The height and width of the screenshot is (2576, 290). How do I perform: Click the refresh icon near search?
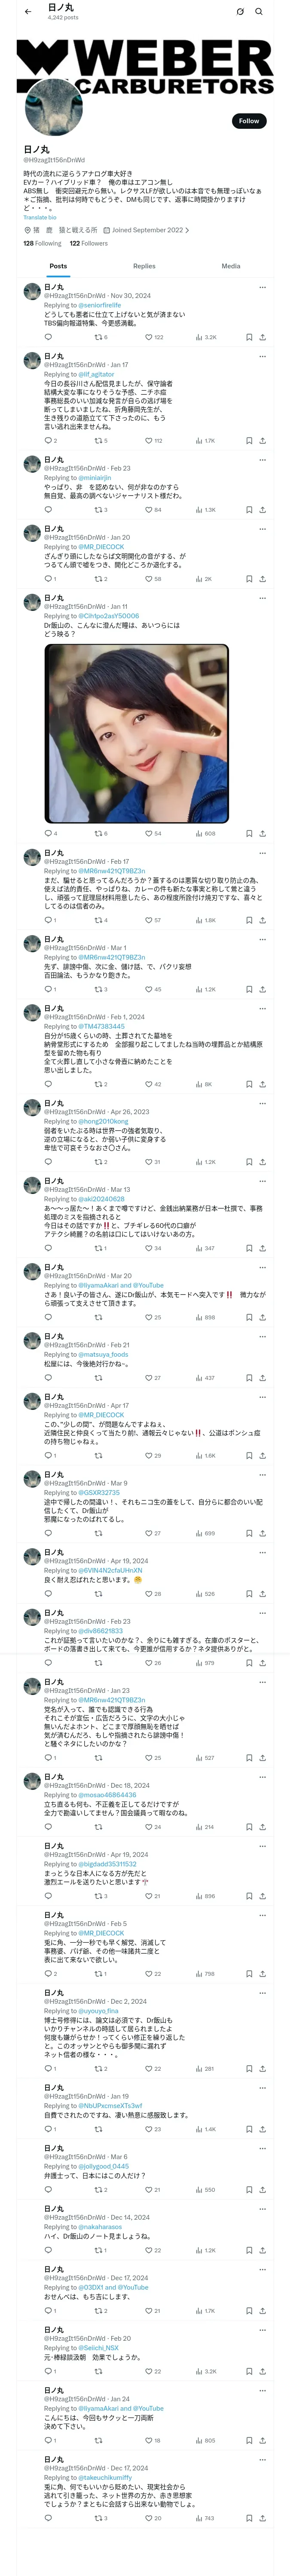click(x=240, y=12)
